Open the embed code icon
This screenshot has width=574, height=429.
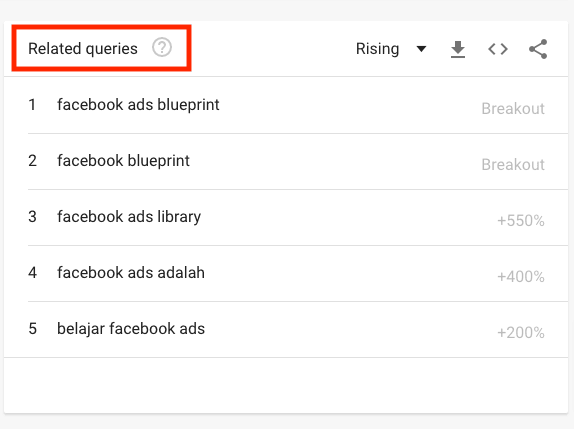498,49
